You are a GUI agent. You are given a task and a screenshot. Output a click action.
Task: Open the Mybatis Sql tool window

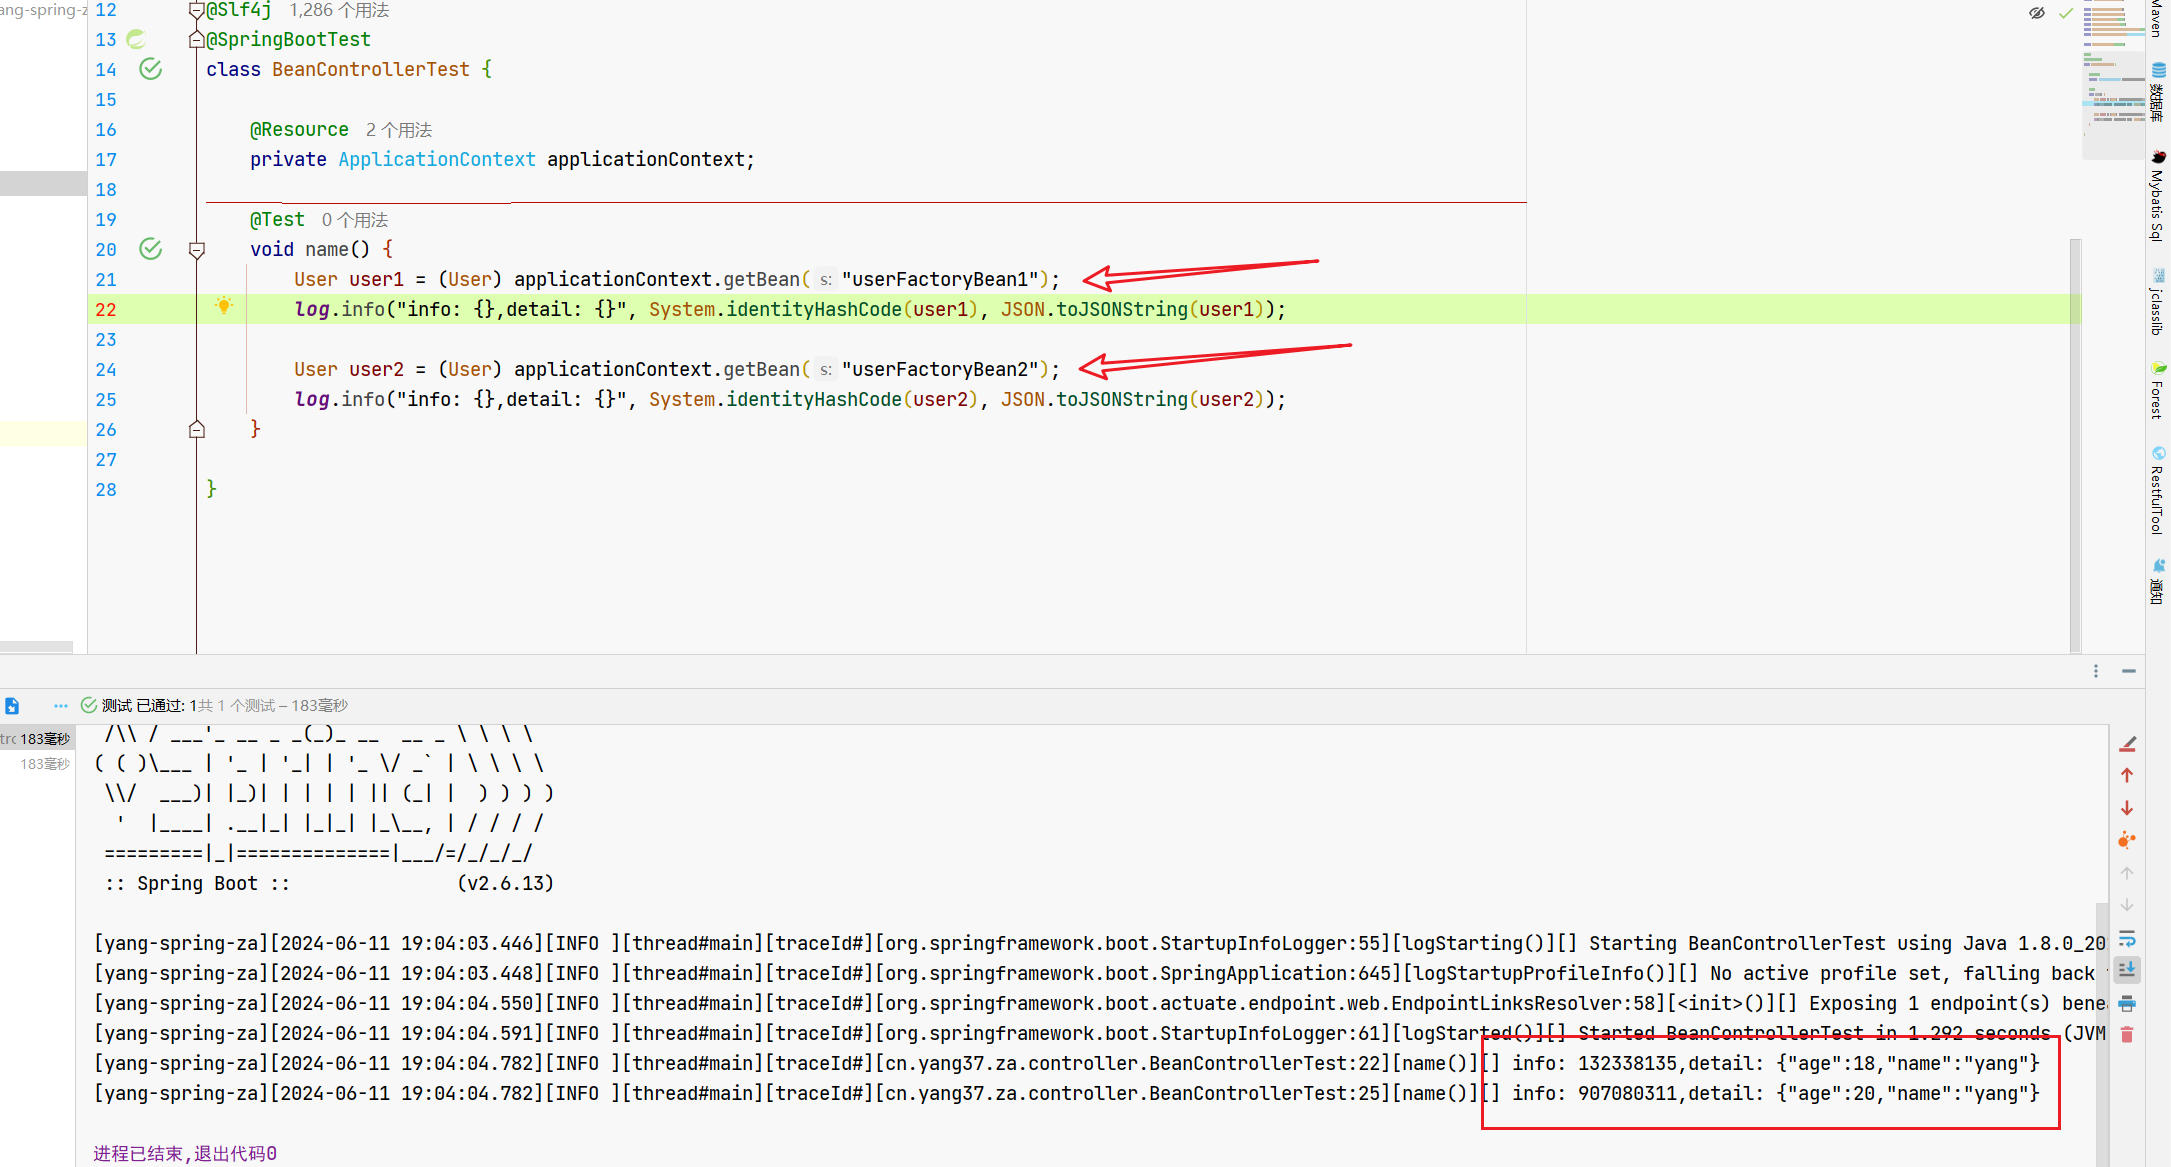[2158, 197]
